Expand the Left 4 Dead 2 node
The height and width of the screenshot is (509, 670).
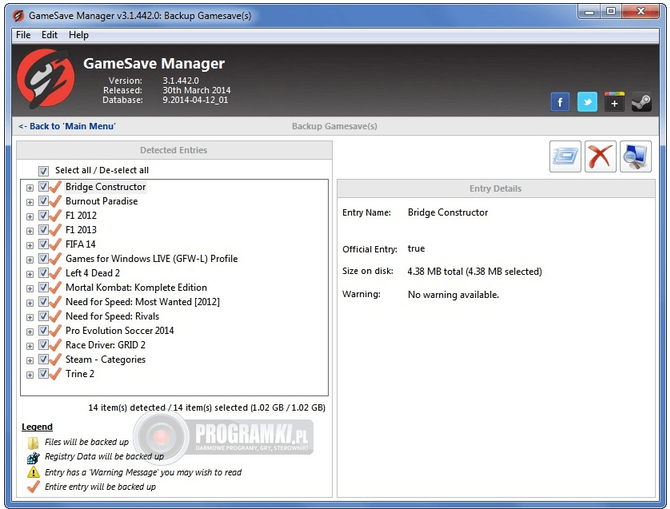click(x=29, y=274)
